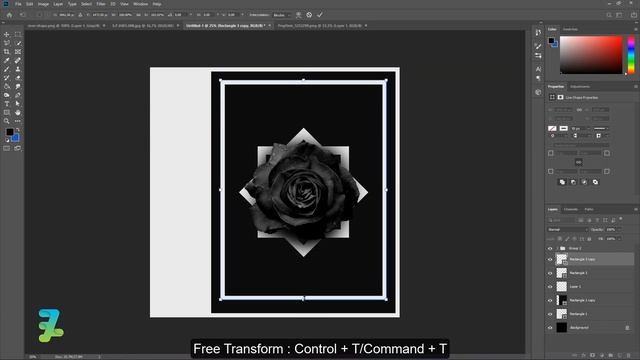The image size is (640, 360).
Task: Select the Path Selection arrow tool
Action: coord(18,104)
